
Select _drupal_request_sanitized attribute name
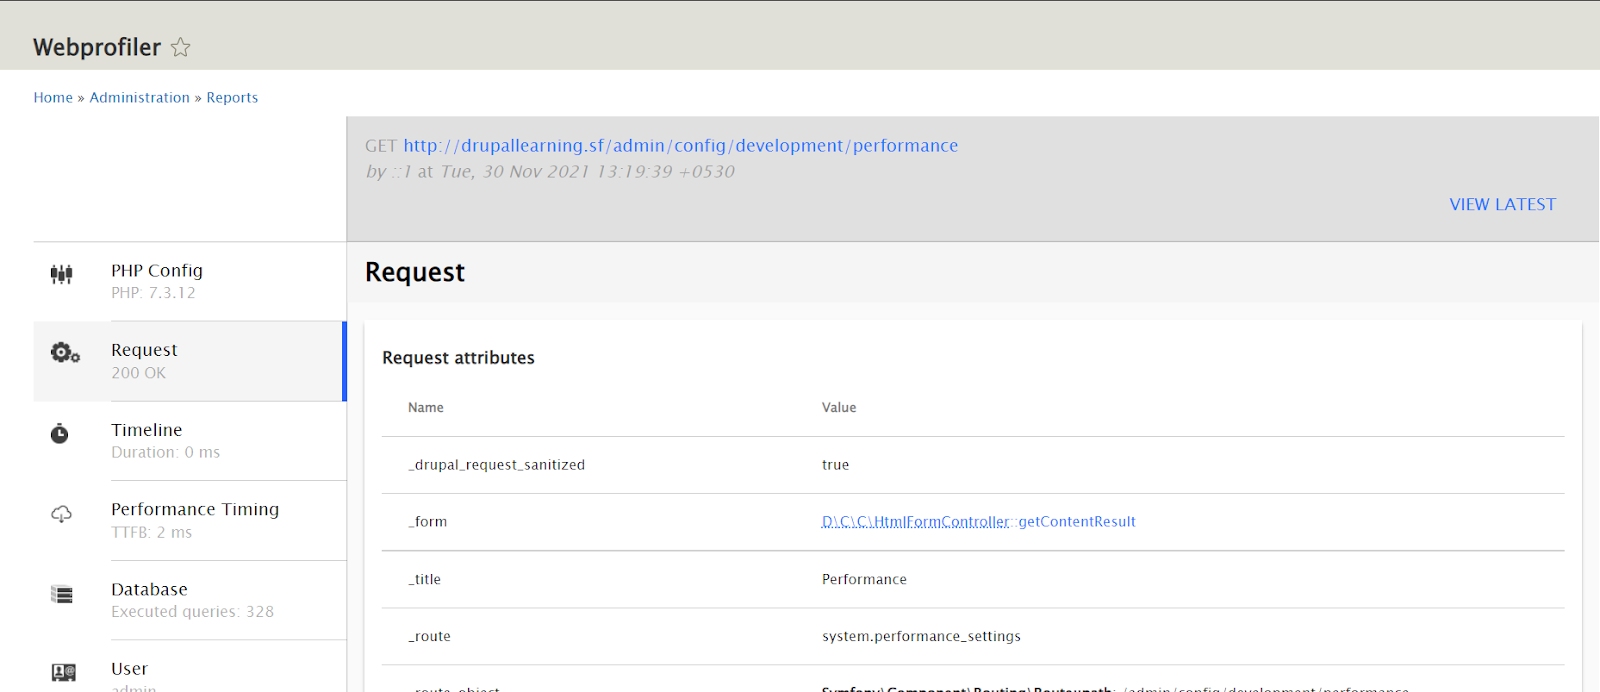(x=496, y=465)
